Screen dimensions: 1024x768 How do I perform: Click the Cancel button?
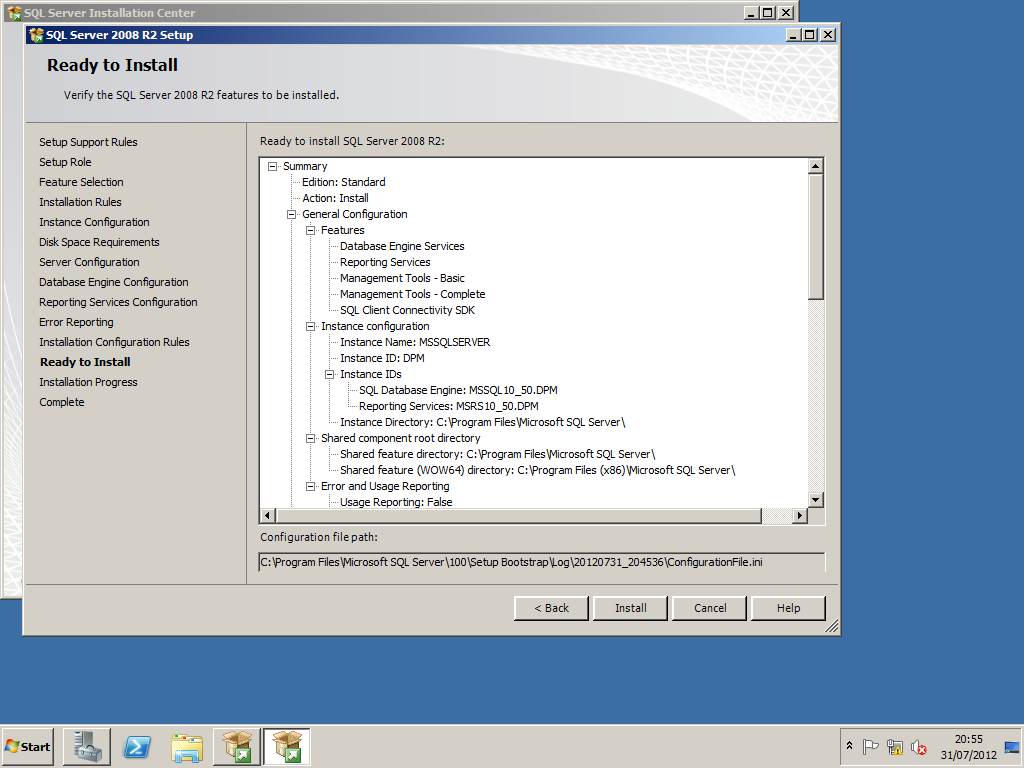(710, 608)
